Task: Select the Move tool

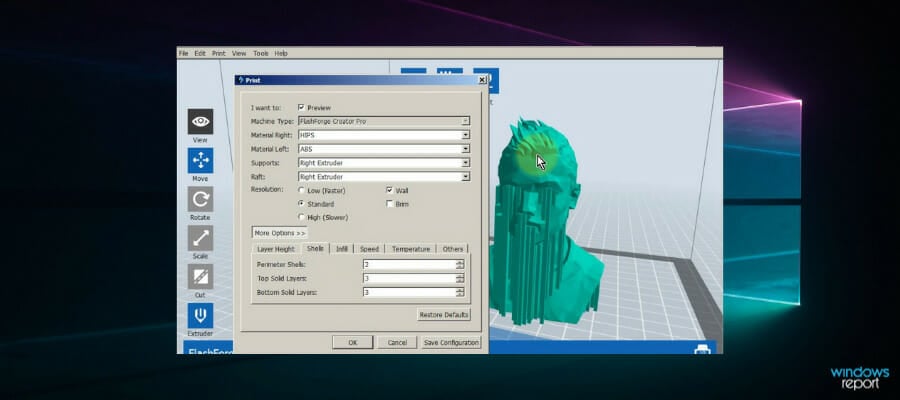Action: click(x=200, y=160)
